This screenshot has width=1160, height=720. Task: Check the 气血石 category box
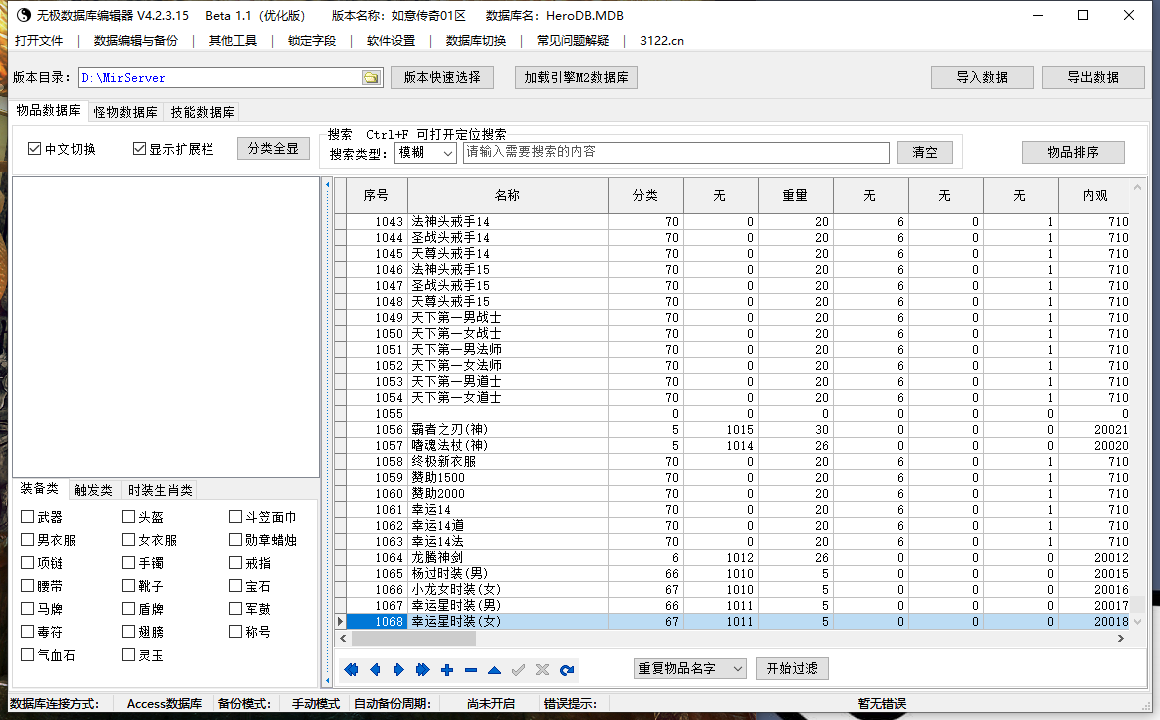27,654
